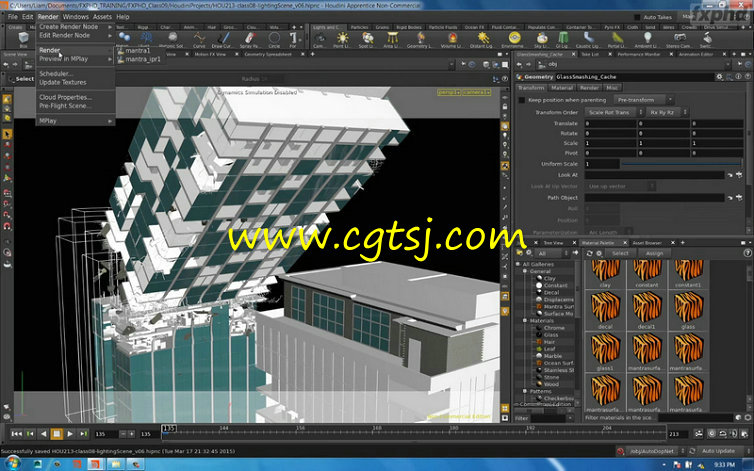Switch to the Material parameter tab
This screenshot has height=471, width=754.
pos(562,88)
